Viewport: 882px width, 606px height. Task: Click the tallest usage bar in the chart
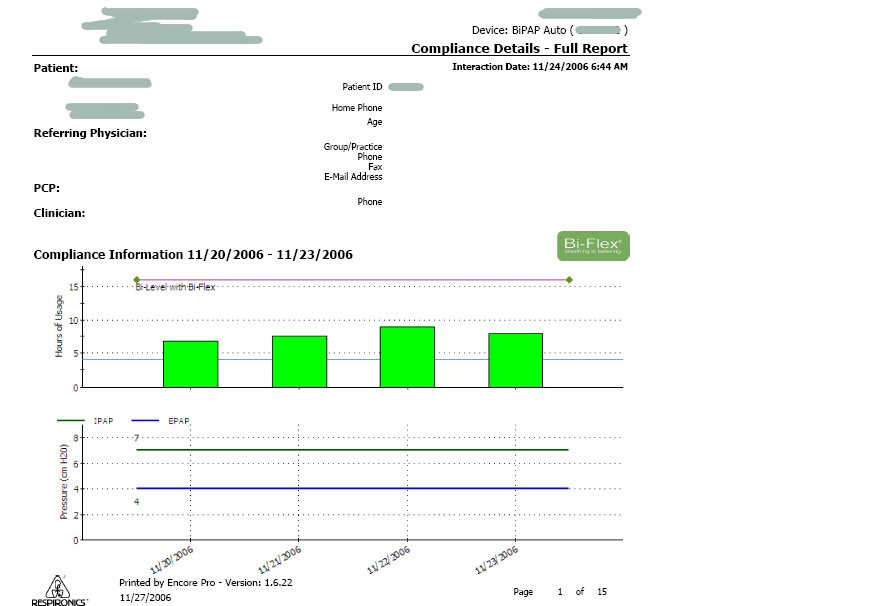tap(407, 357)
